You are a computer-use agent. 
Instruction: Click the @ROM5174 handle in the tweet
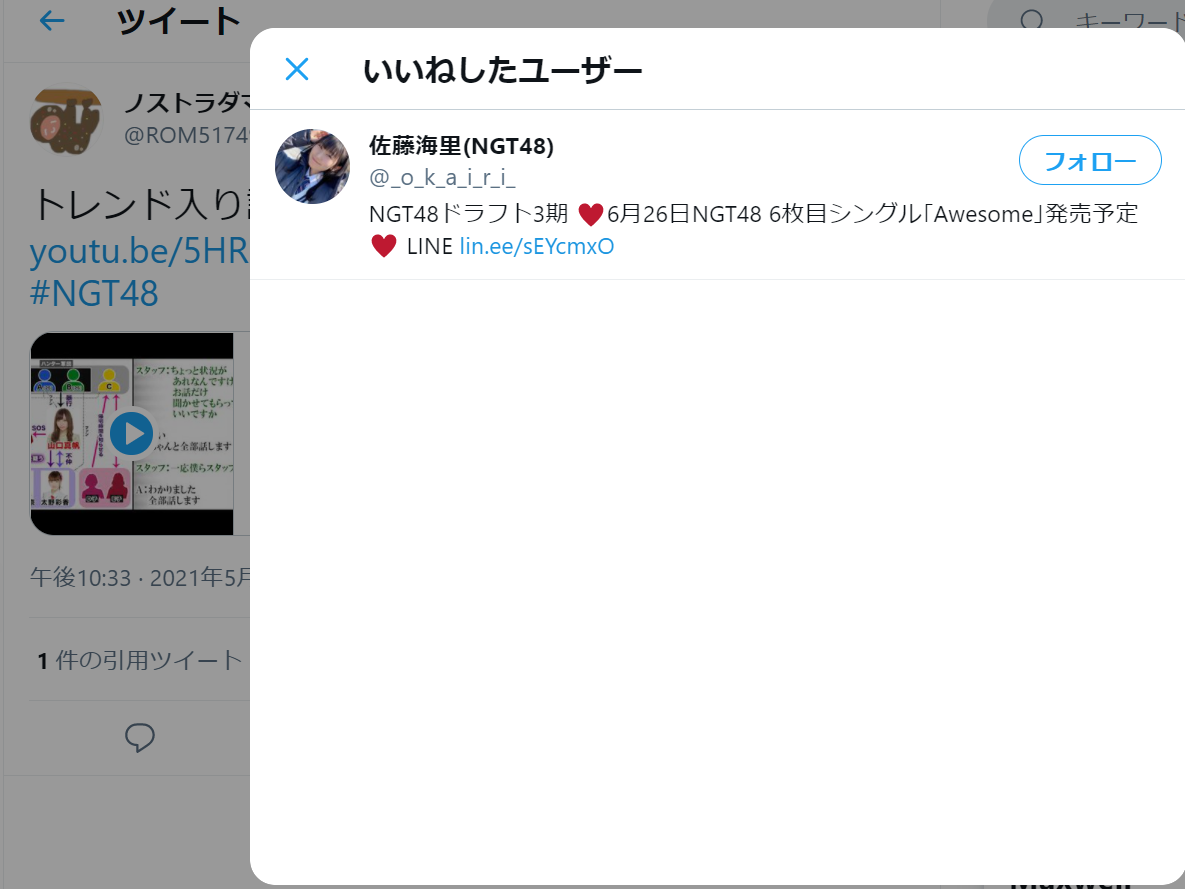[x=187, y=135]
